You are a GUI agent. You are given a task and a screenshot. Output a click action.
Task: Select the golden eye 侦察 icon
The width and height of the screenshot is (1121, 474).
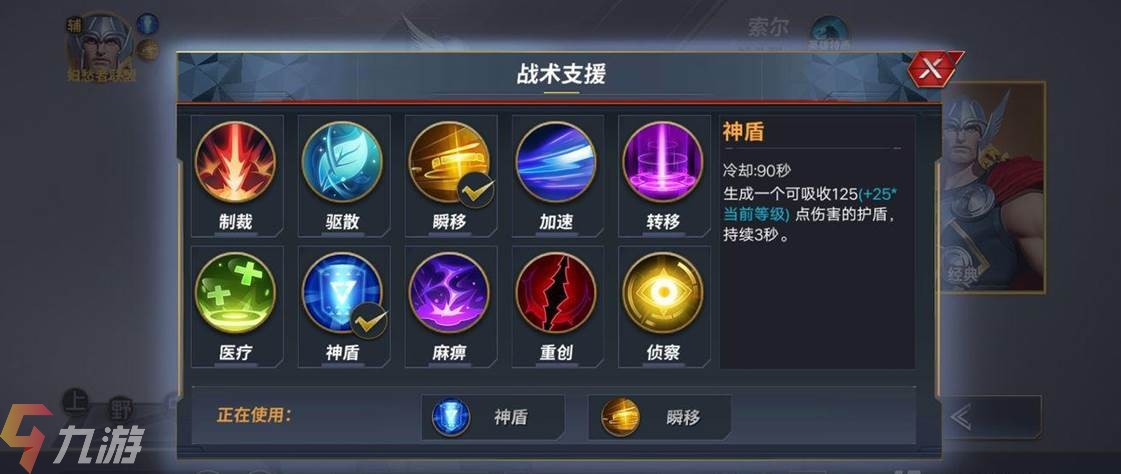[x=663, y=293]
